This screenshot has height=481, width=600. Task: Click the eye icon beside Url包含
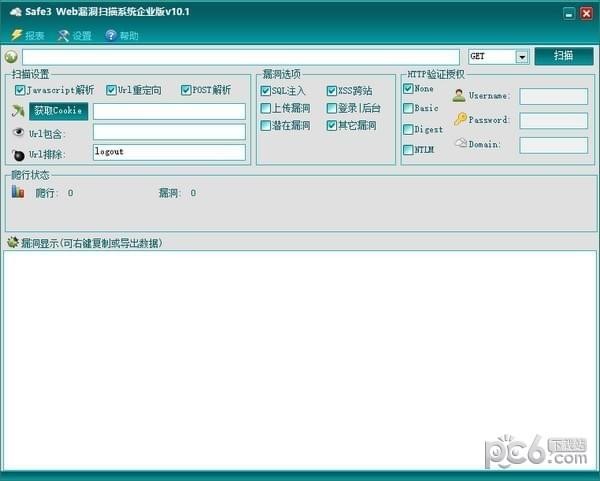tap(18, 132)
